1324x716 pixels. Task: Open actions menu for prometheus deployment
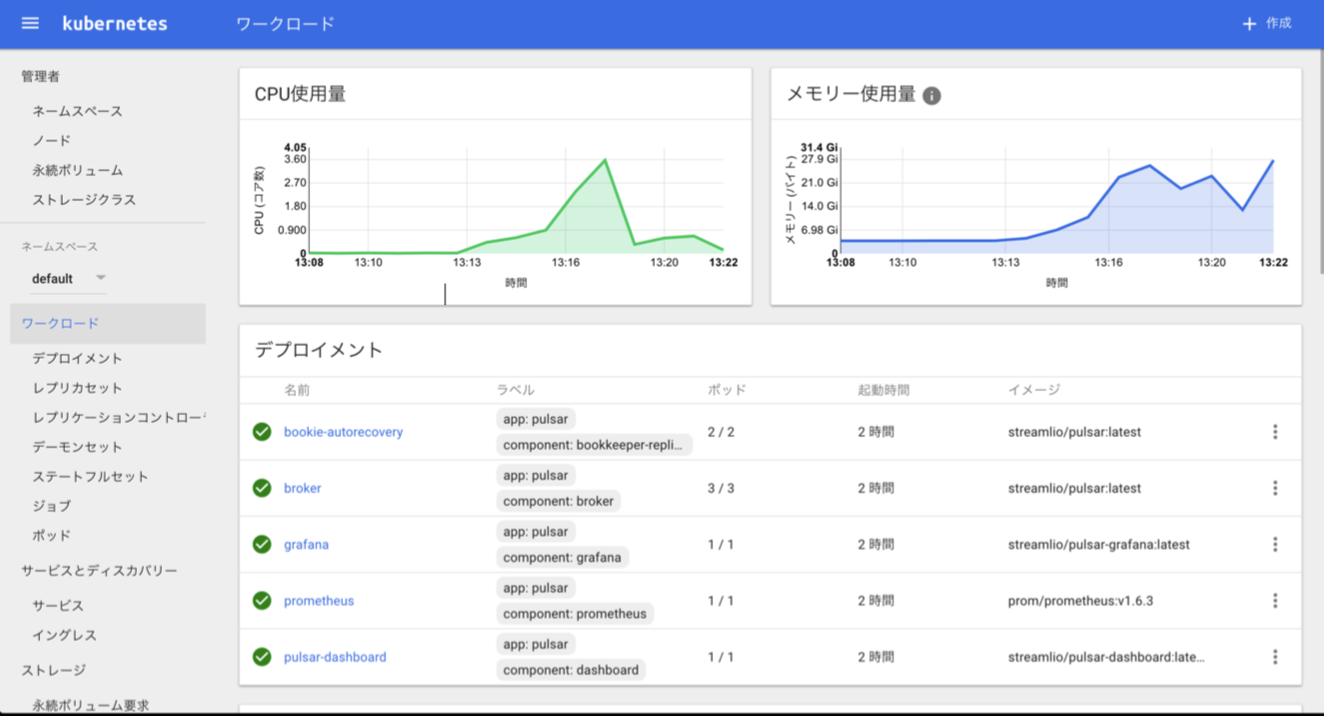[1275, 600]
